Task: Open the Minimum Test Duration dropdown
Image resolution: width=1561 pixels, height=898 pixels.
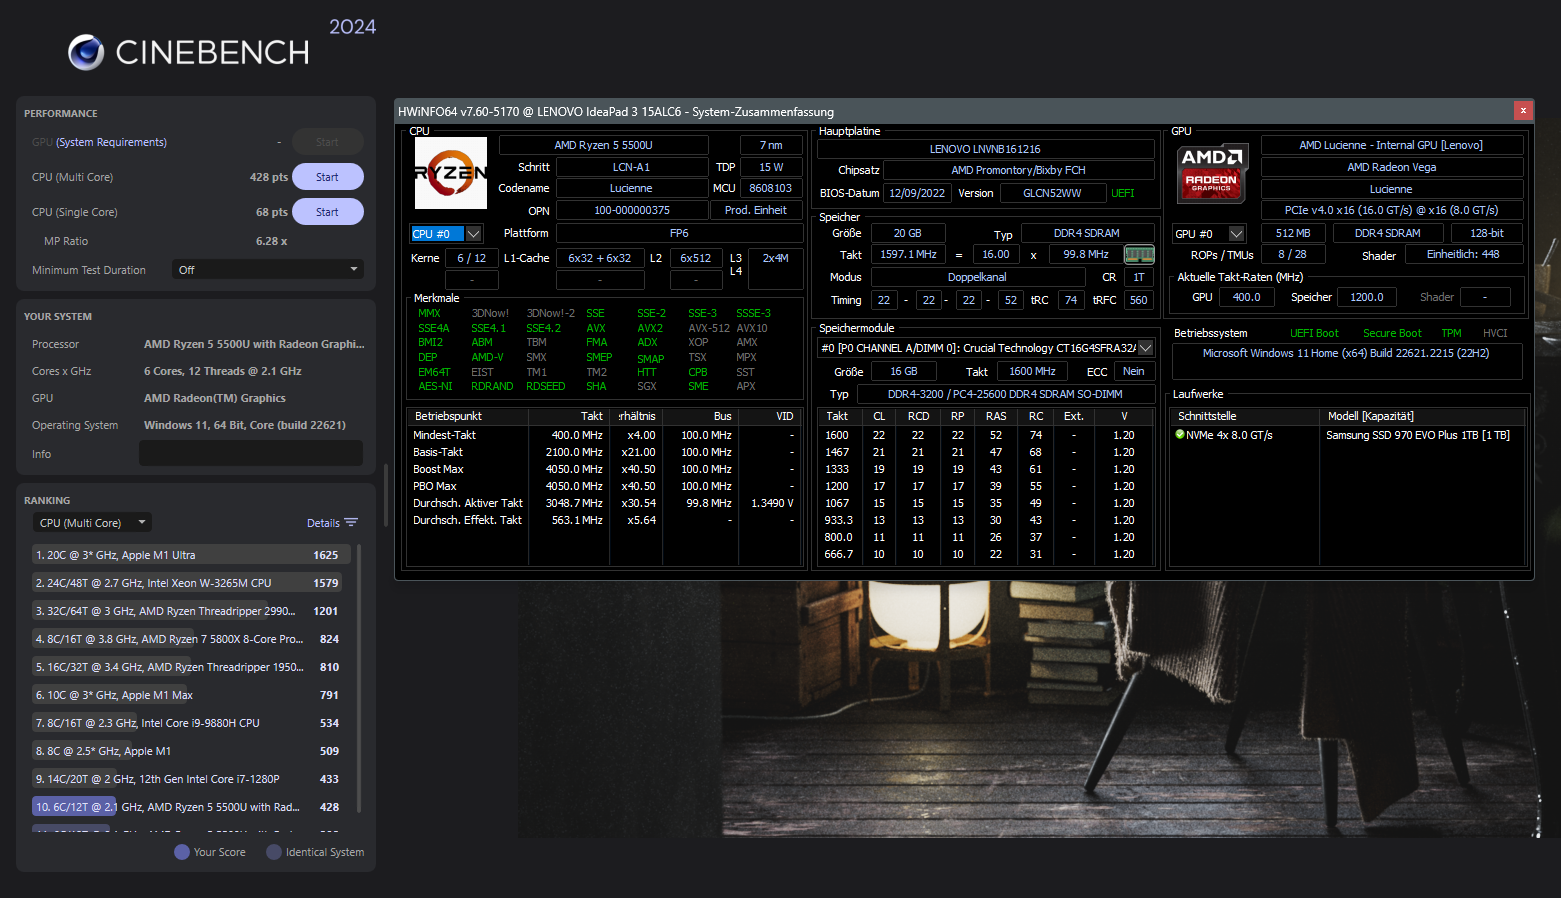Action: point(267,269)
